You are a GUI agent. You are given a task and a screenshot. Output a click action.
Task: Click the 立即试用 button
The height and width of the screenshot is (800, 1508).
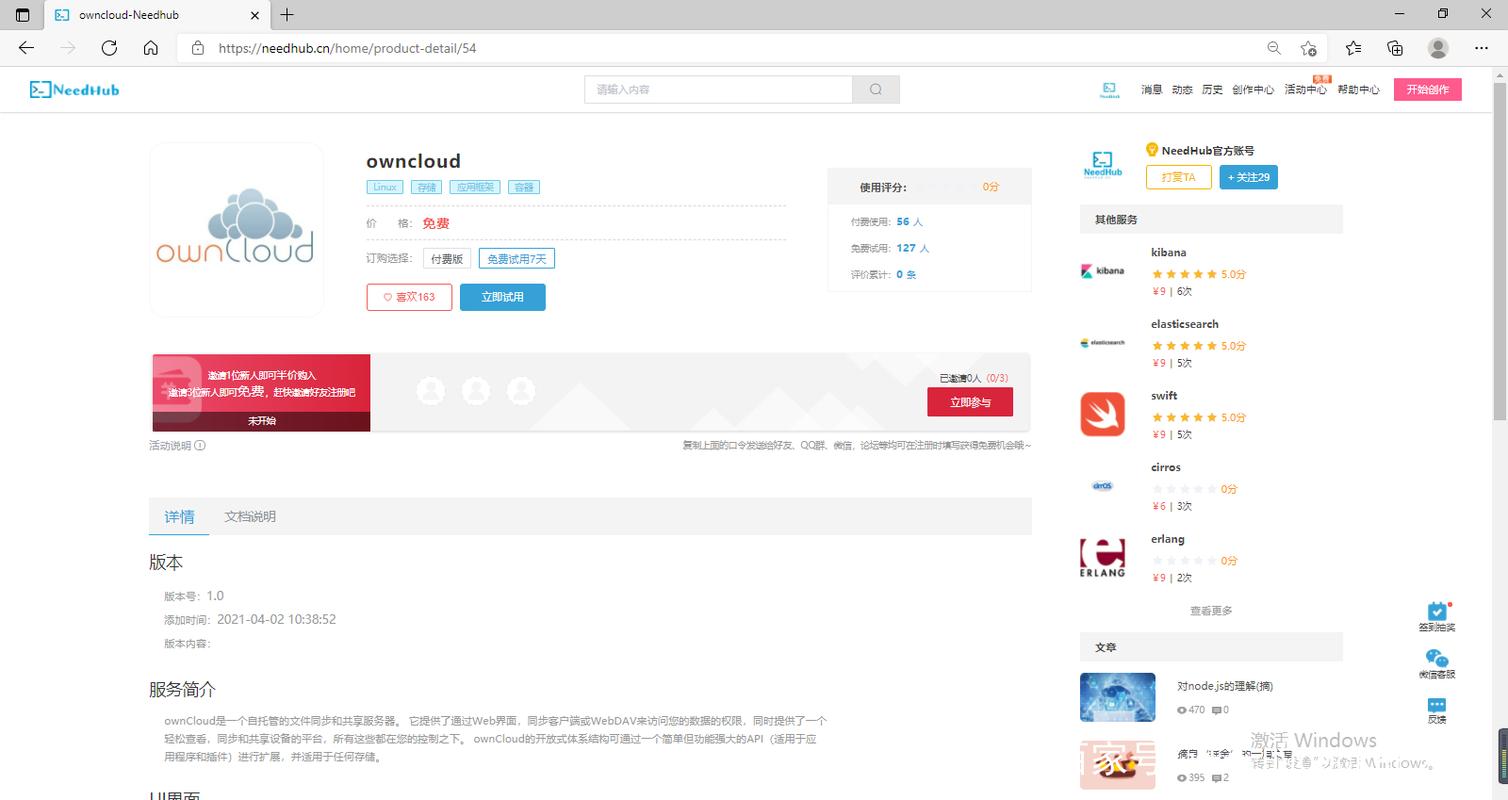click(503, 297)
